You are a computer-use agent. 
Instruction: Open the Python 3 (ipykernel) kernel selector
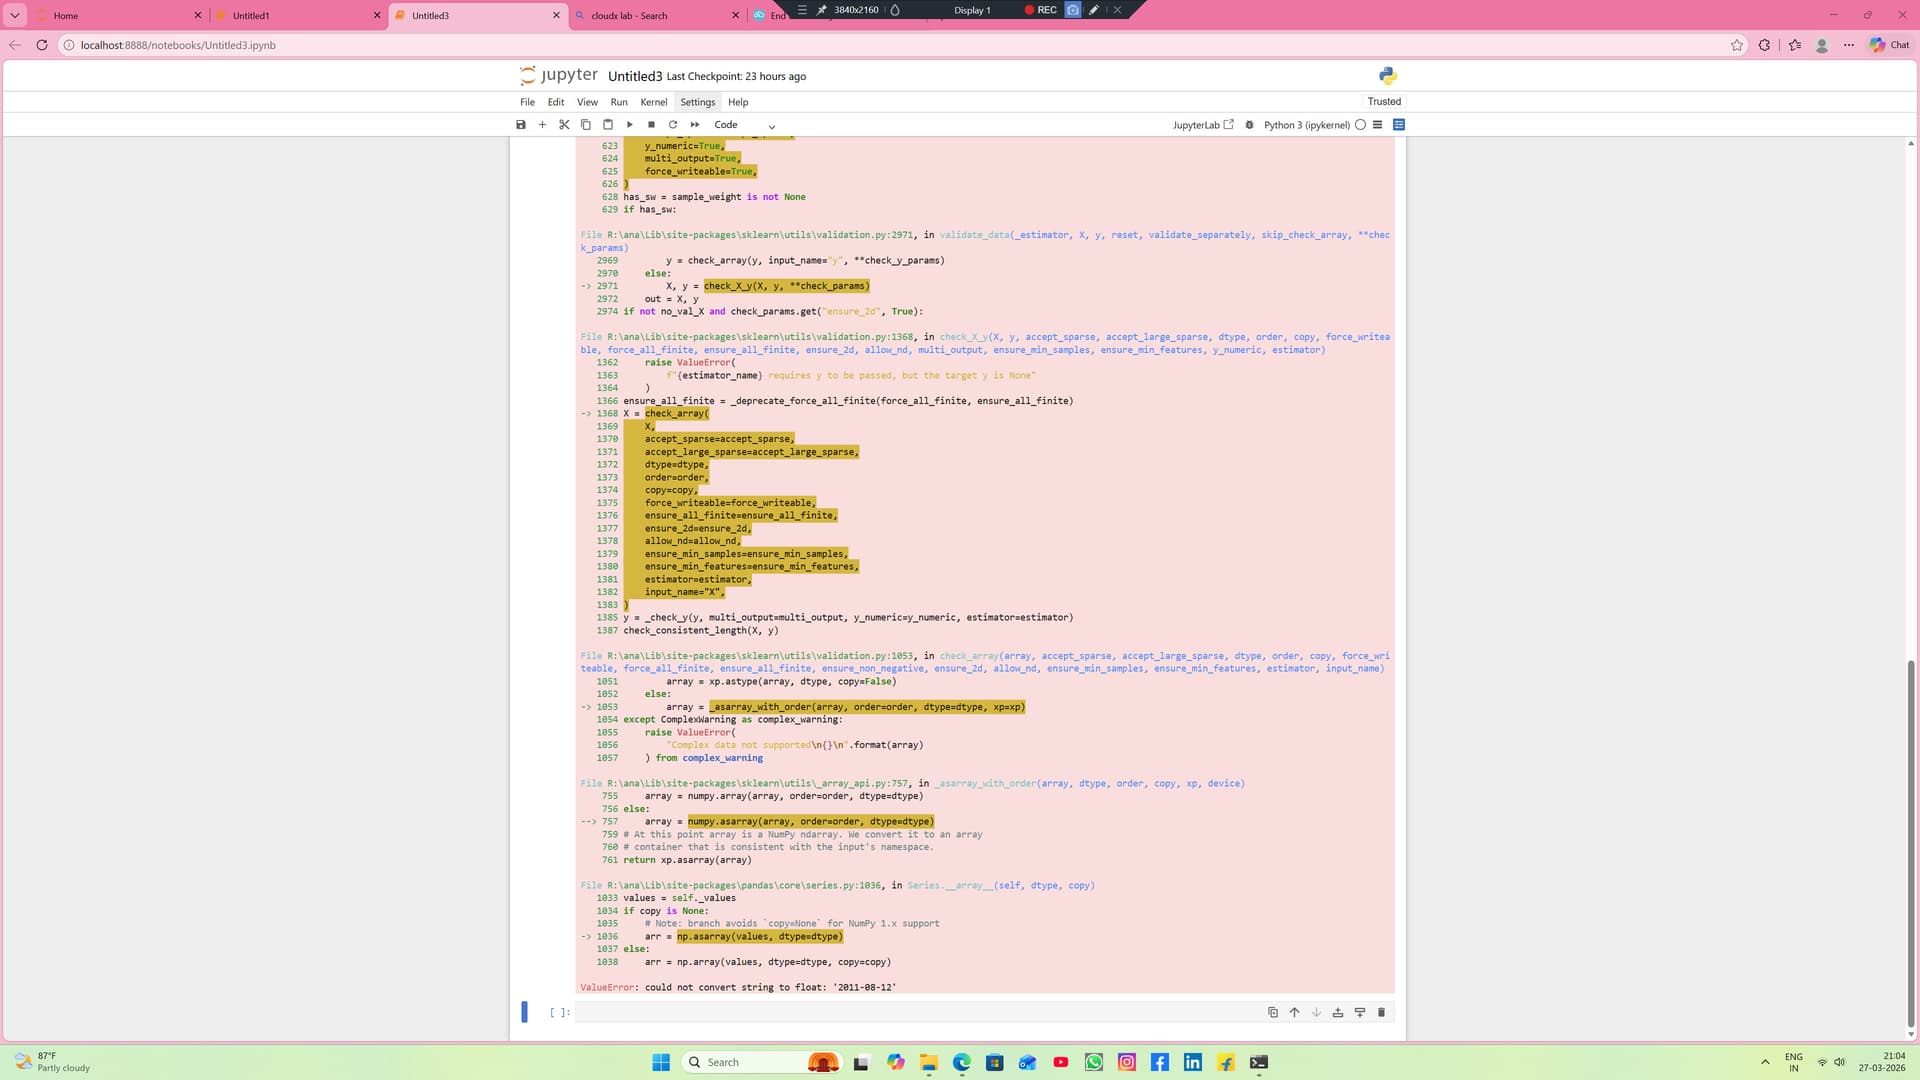(1306, 125)
